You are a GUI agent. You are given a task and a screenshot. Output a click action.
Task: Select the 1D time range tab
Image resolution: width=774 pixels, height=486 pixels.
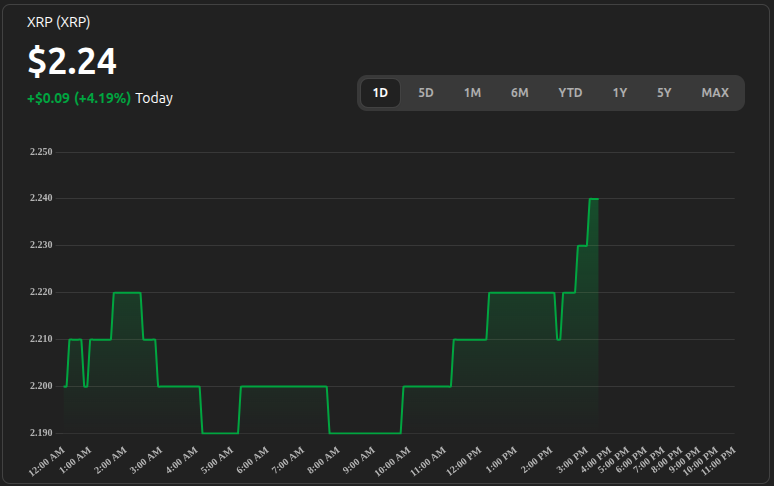(380, 93)
